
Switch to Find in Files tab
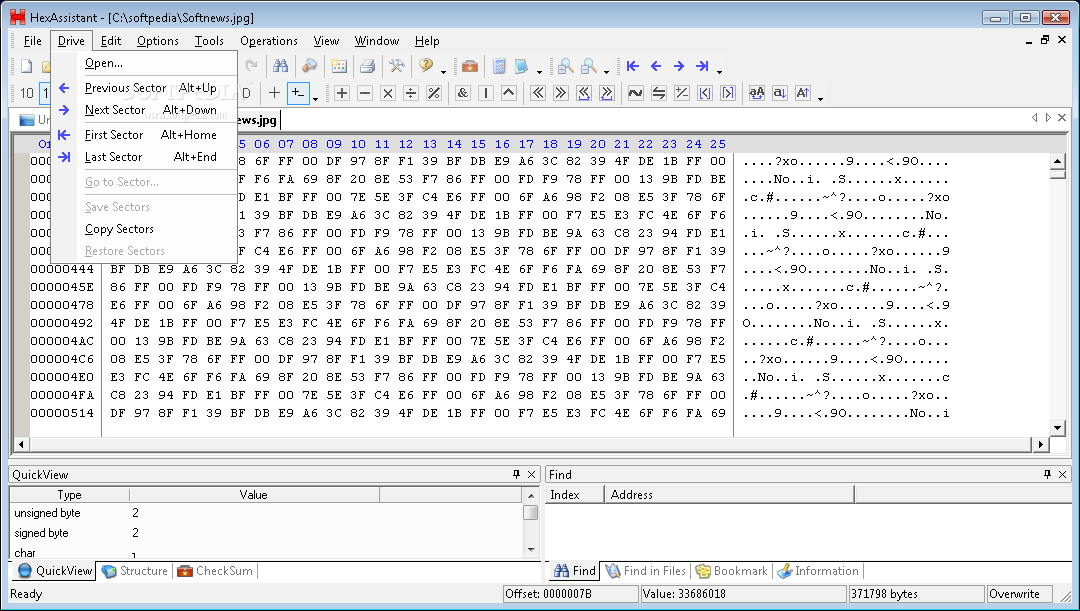click(x=646, y=571)
